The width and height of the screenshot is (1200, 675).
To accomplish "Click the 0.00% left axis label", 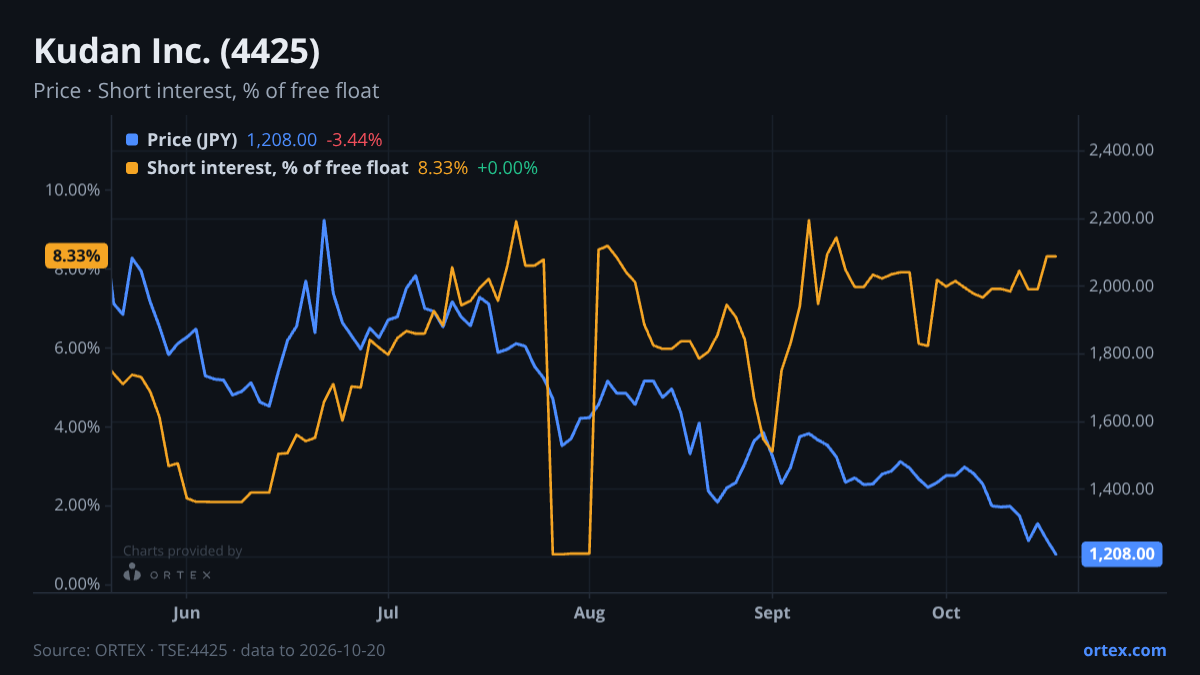I will point(77,584).
